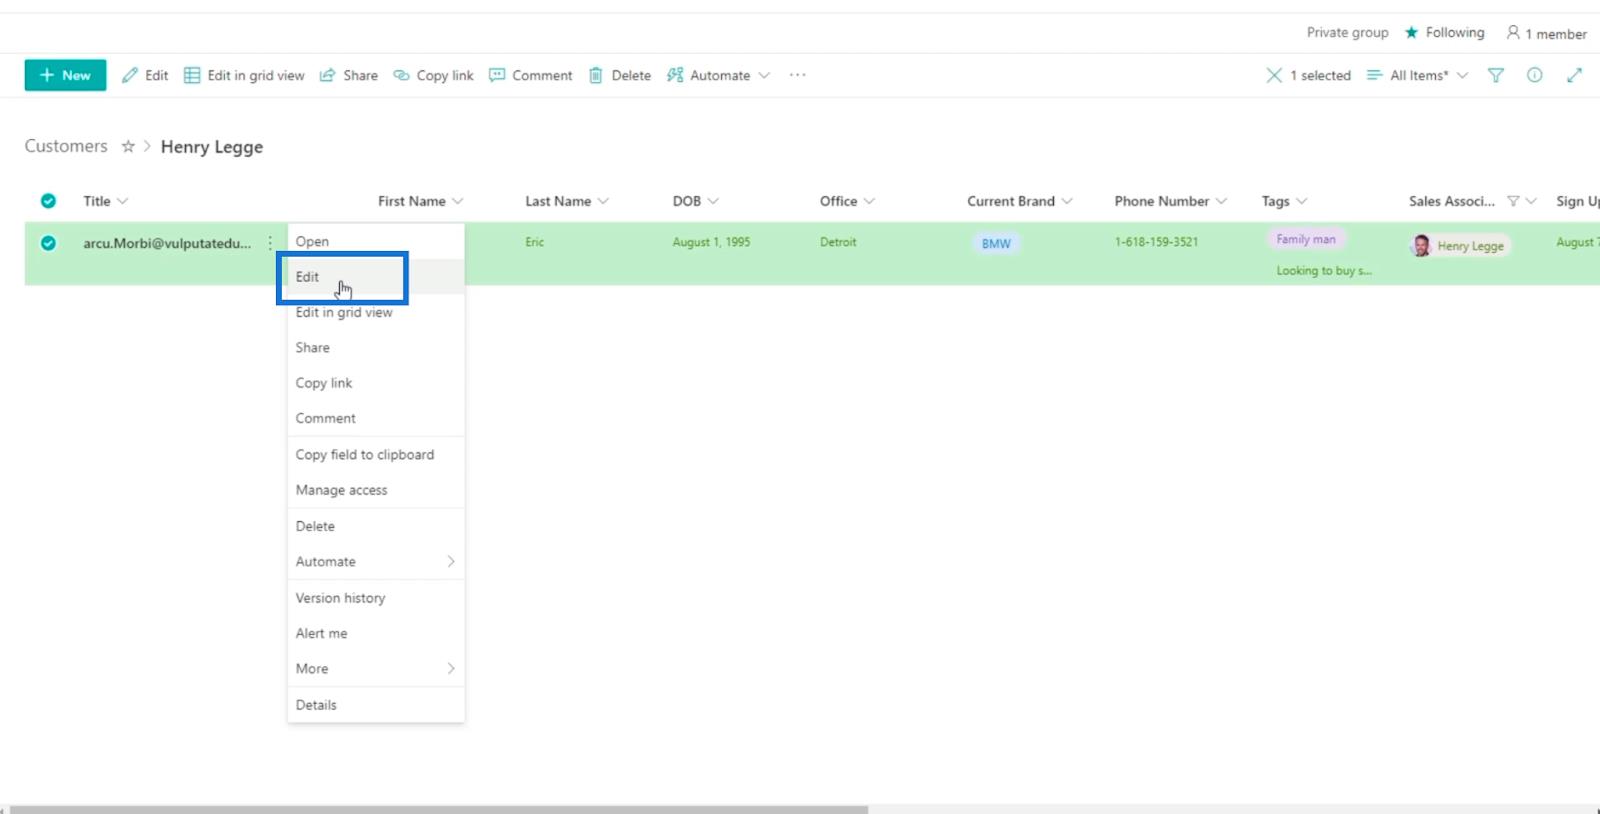Choose Edit from the context menu
Image resolution: width=1600 pixels, height=814 pixels.
(376, 277)
